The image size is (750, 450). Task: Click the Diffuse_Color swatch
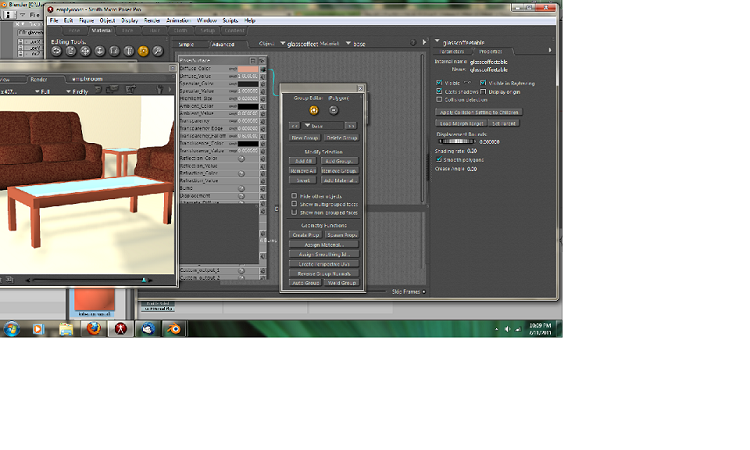246,68
